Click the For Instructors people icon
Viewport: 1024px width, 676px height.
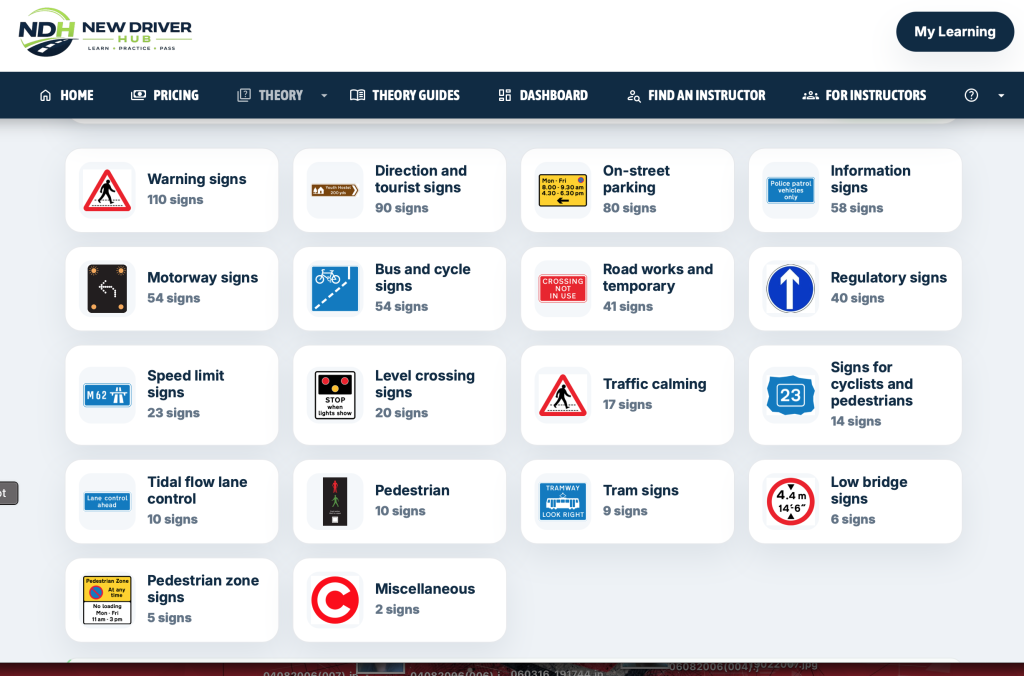[x=810, y=95]
